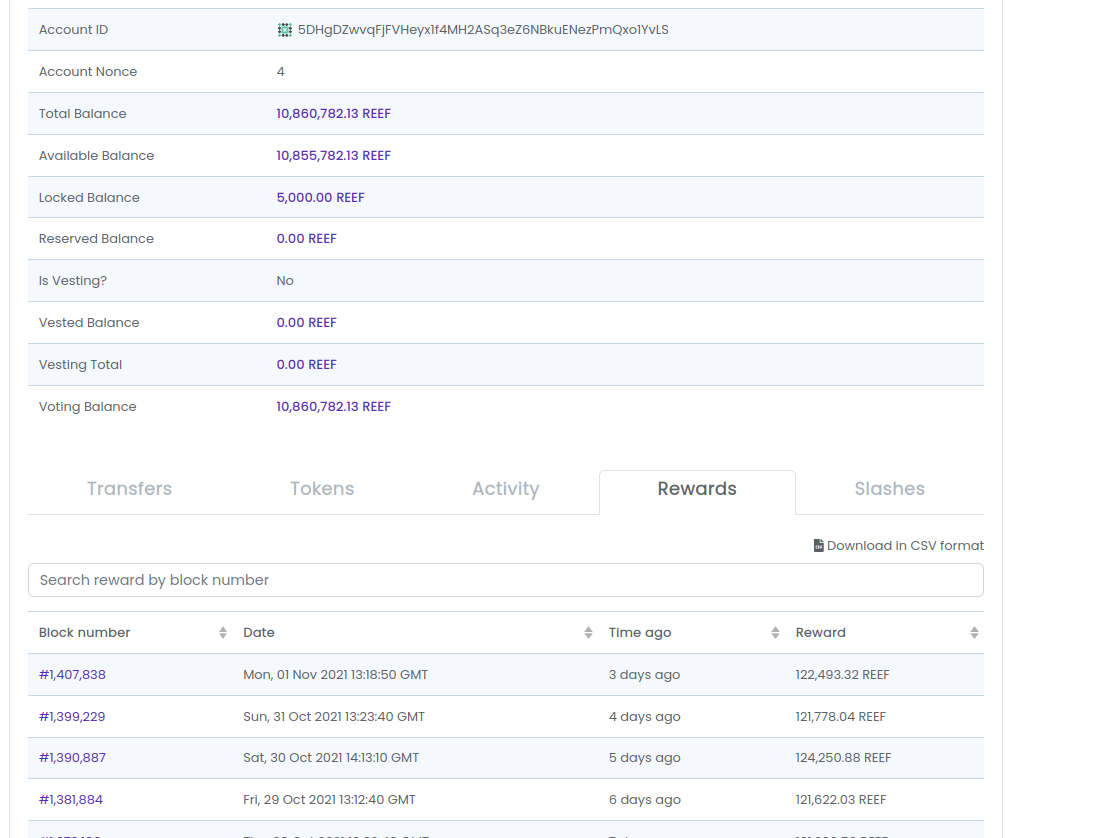Open block #1,407,838
Viewport: 1101px width, 838px height.
(x=71, y=674)
